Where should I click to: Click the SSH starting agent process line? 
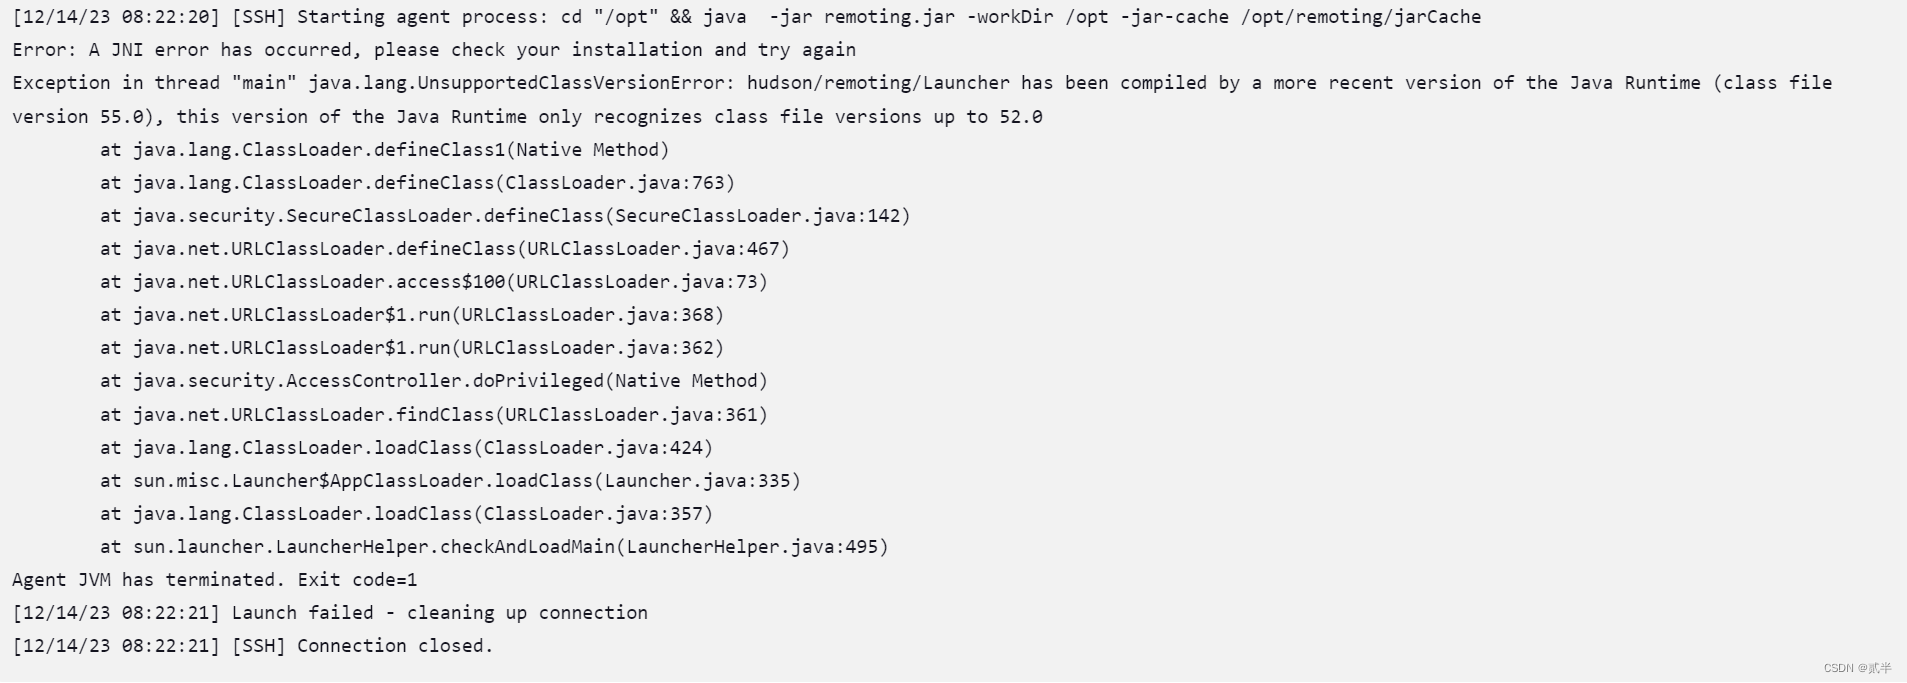[747, 17]
